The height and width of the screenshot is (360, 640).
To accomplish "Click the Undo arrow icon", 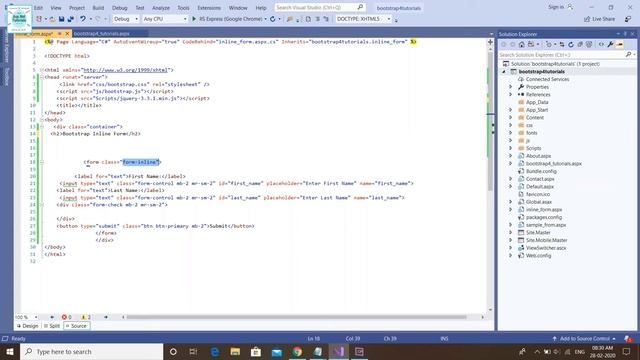I will (x=83, y=19).
